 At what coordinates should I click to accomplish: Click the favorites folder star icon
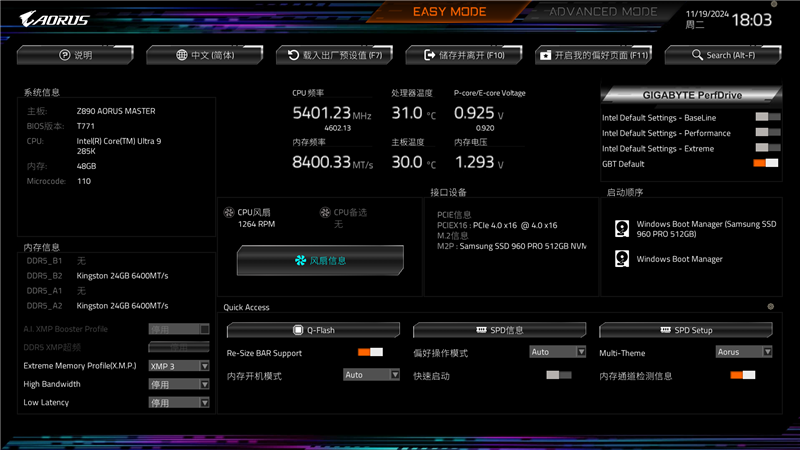(x=545, y=55)
